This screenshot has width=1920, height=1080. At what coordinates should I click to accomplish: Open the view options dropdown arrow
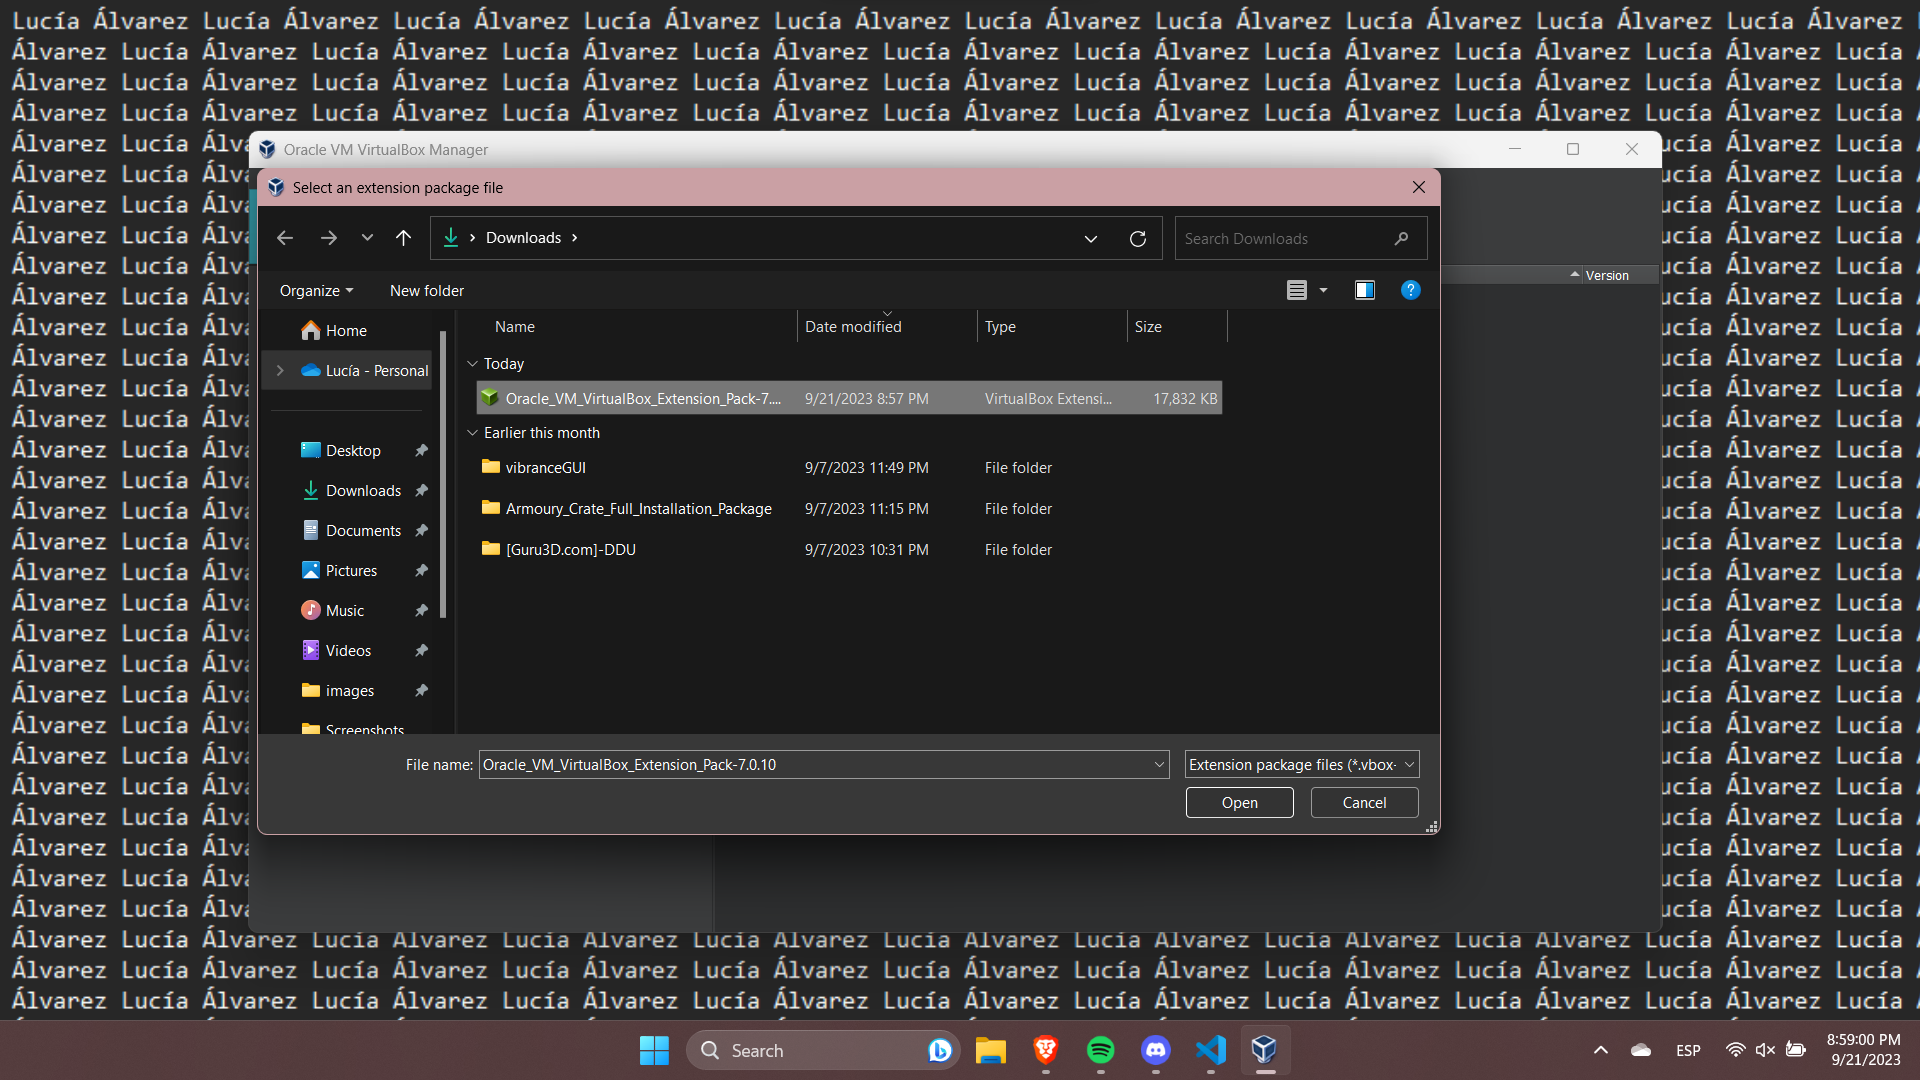point(1322,290)
